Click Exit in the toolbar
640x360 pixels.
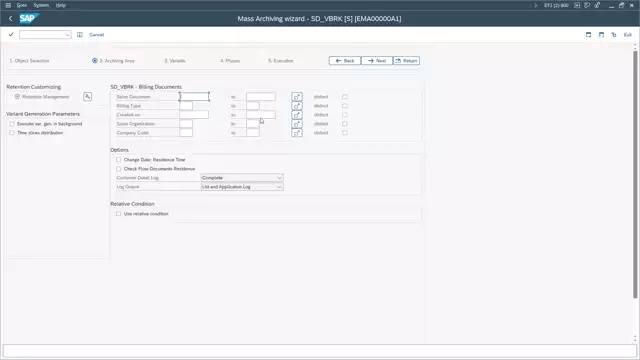pyautogui.click(x=628, y=35)
